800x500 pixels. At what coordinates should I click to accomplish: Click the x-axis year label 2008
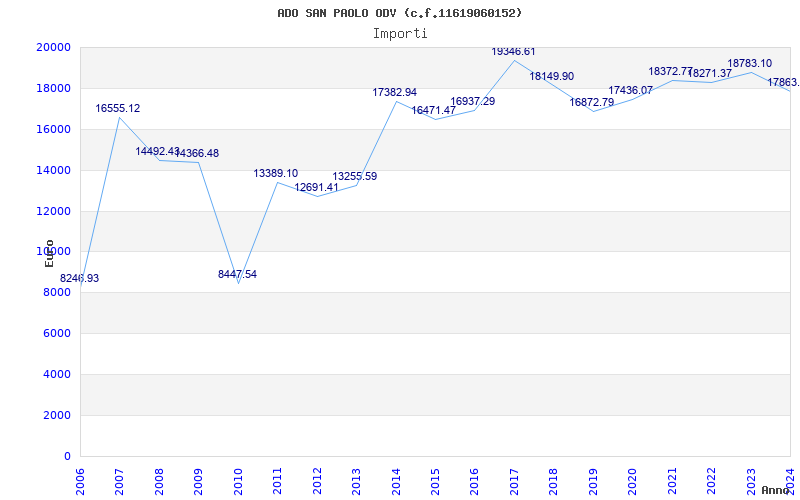[159, 481]
